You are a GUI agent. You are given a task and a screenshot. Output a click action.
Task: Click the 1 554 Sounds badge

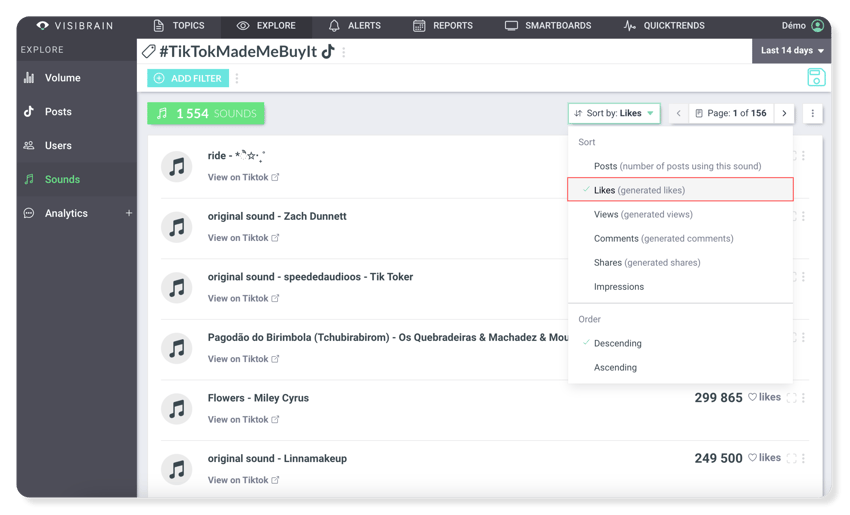click(205, 113)
